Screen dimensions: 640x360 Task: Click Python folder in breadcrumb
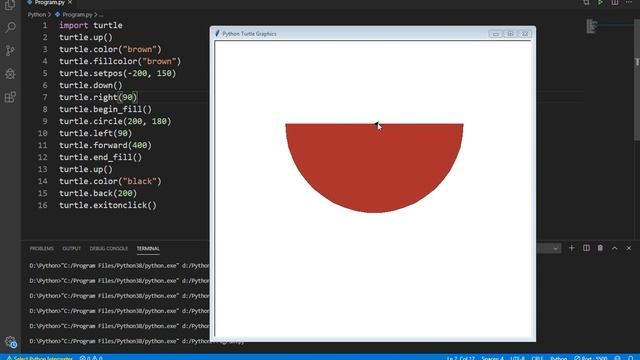click(37, 14)
